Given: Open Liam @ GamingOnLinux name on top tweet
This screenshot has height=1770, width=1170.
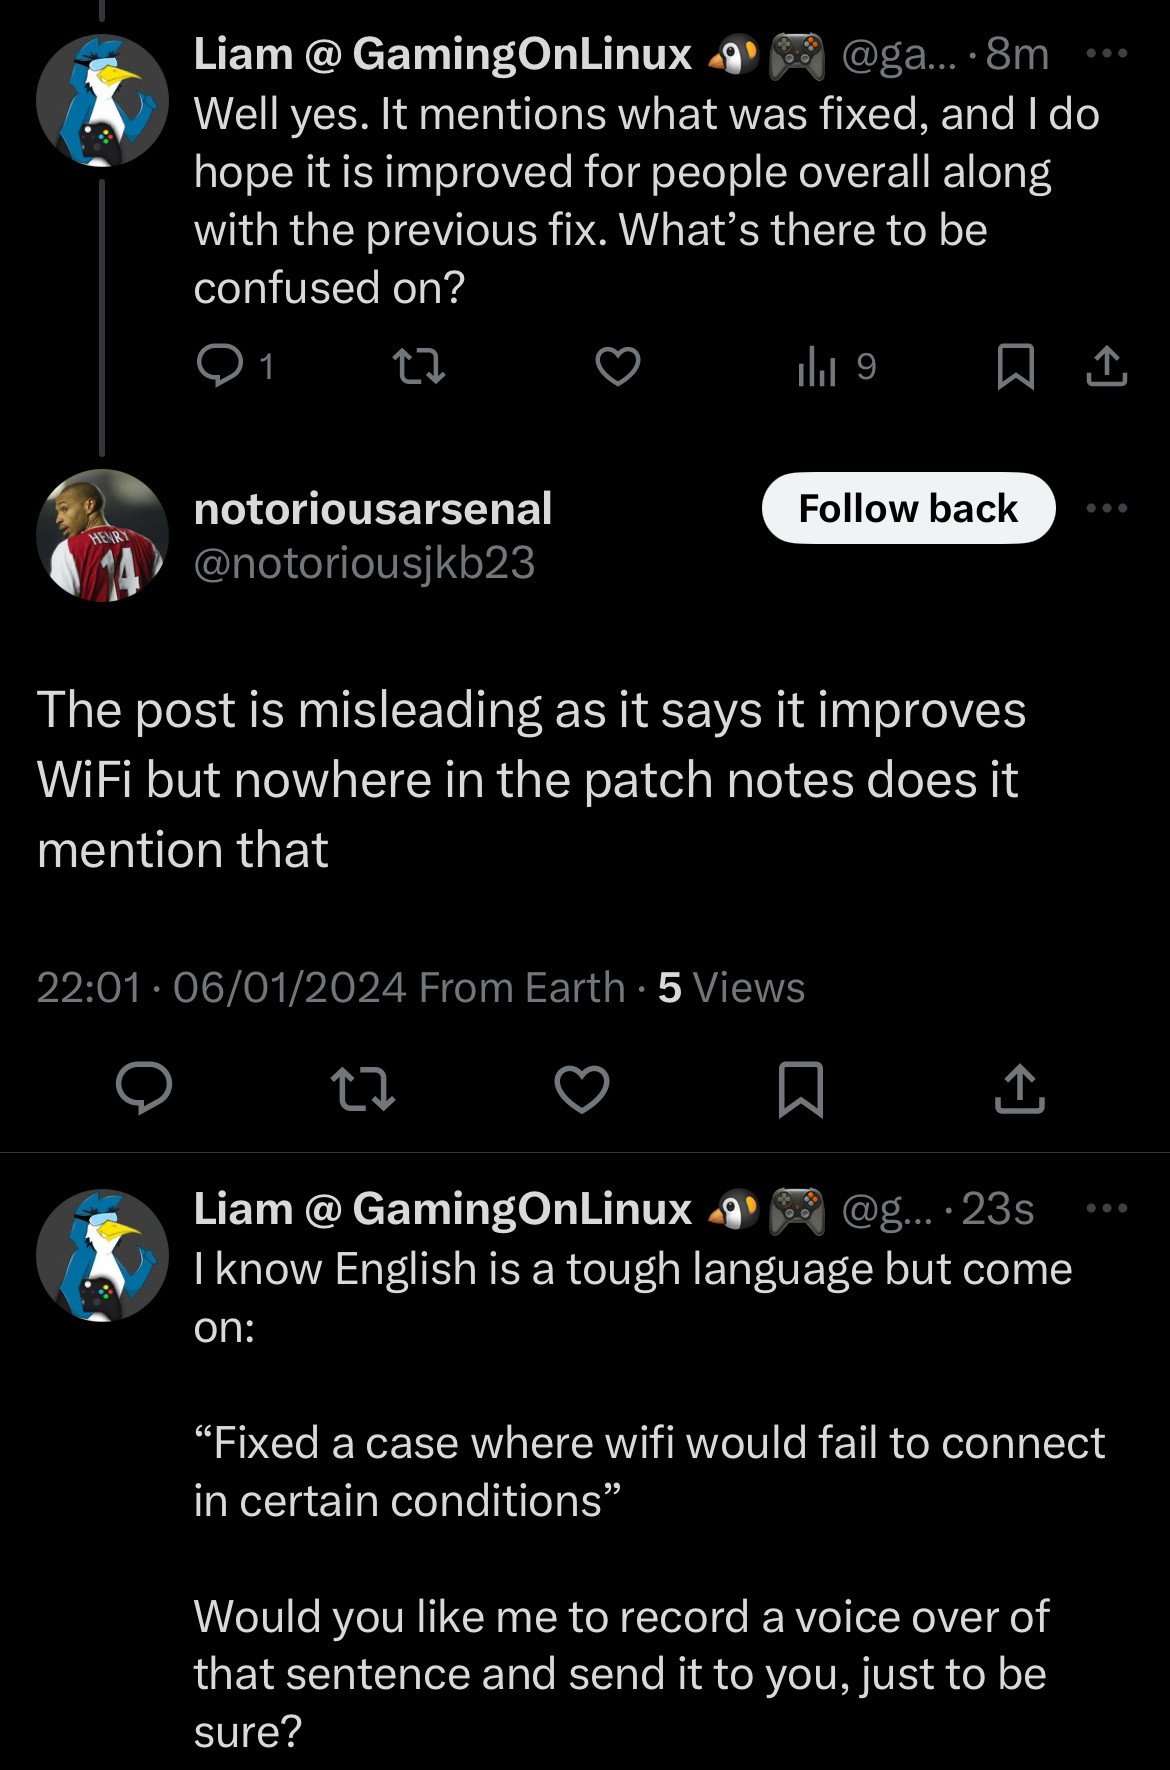Looking at the screenshot, I should click(x=442, y=54).
